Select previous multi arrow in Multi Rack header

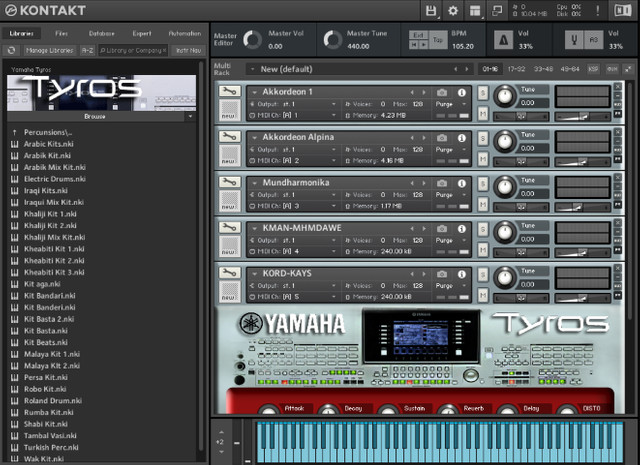(456, 69)
